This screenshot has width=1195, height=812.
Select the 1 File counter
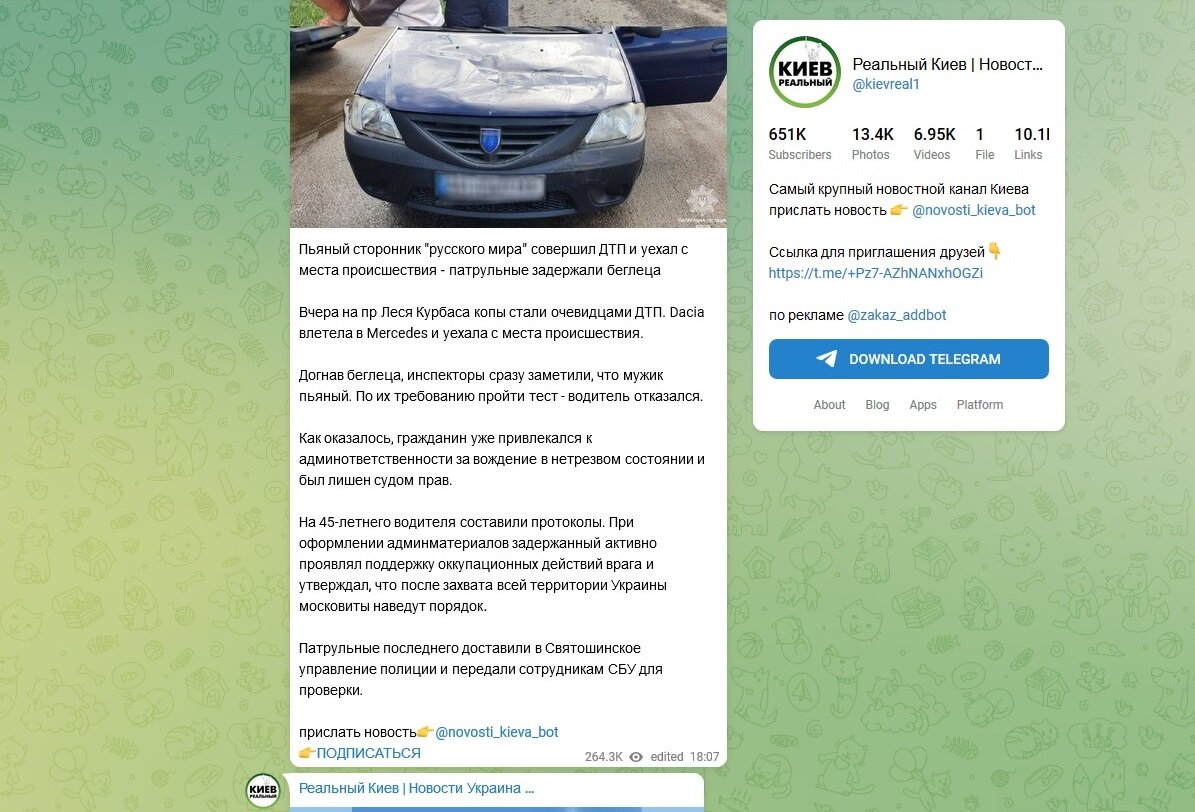pos(985,144)
